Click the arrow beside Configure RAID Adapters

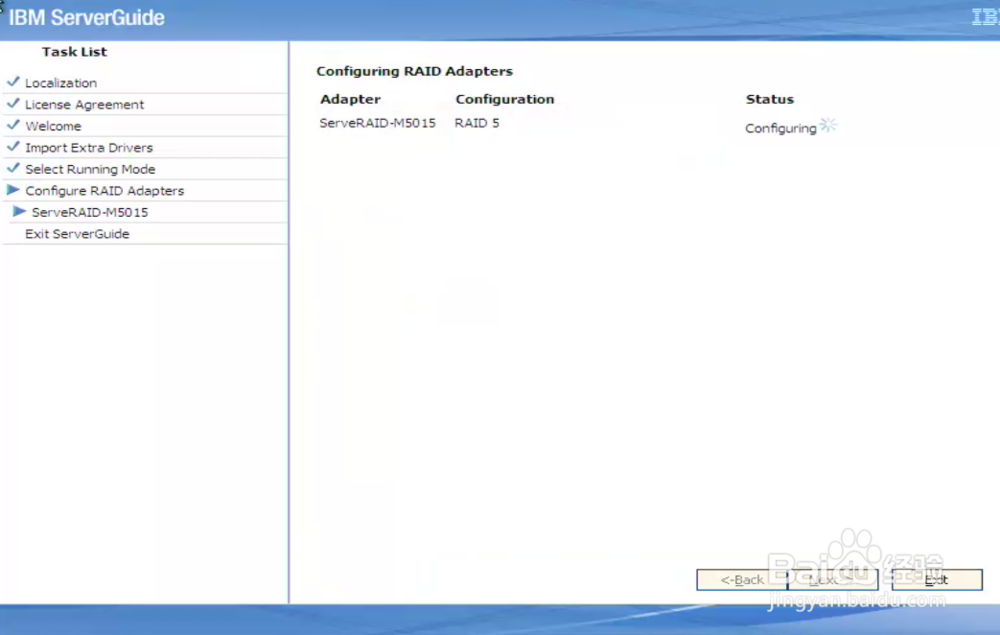point(14,190)
